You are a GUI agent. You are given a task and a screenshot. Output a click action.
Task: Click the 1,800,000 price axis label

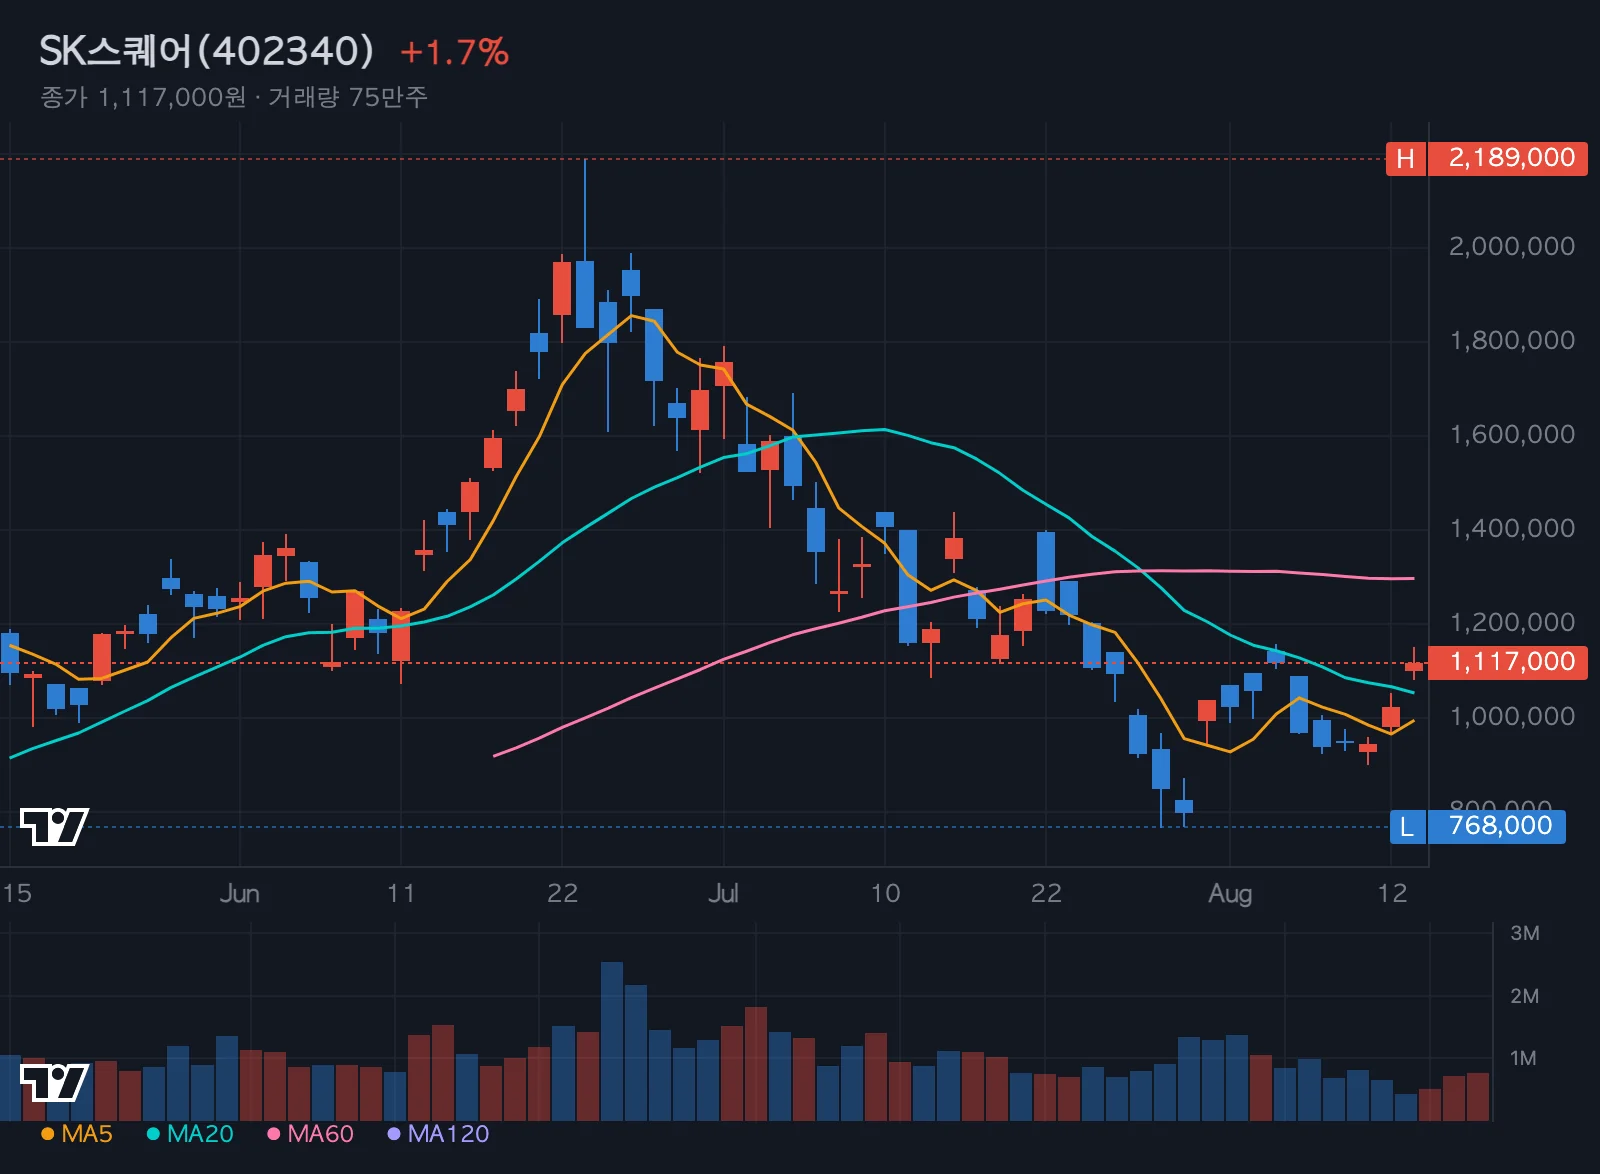(x=1512, y=341)
